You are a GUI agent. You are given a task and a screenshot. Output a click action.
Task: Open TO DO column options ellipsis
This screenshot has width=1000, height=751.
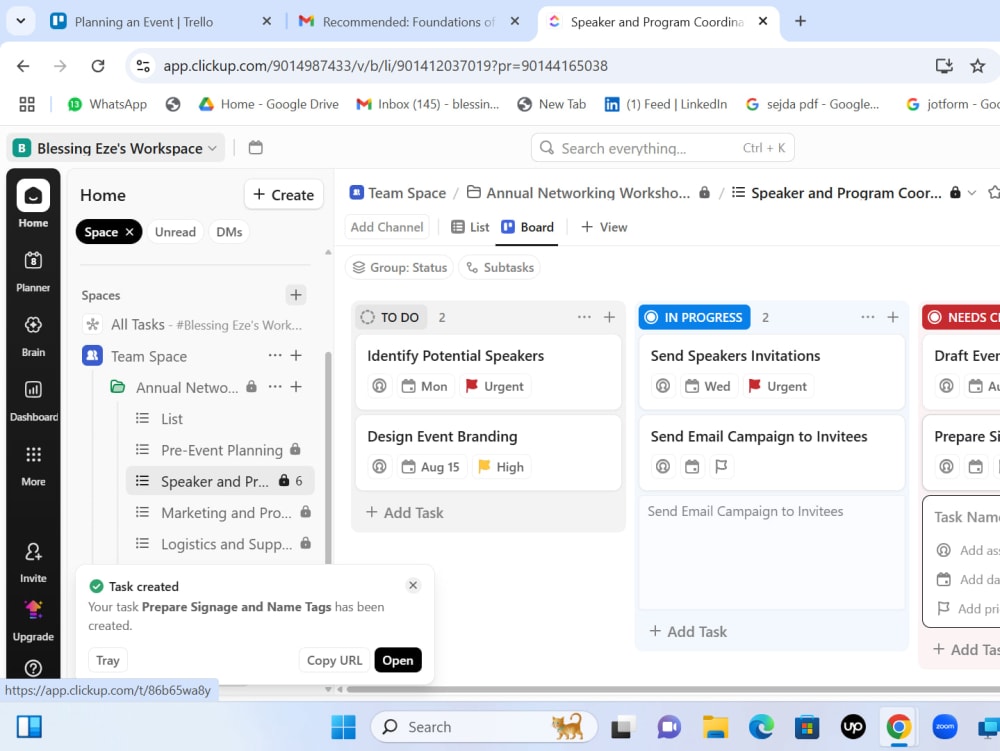pos(584,317)
